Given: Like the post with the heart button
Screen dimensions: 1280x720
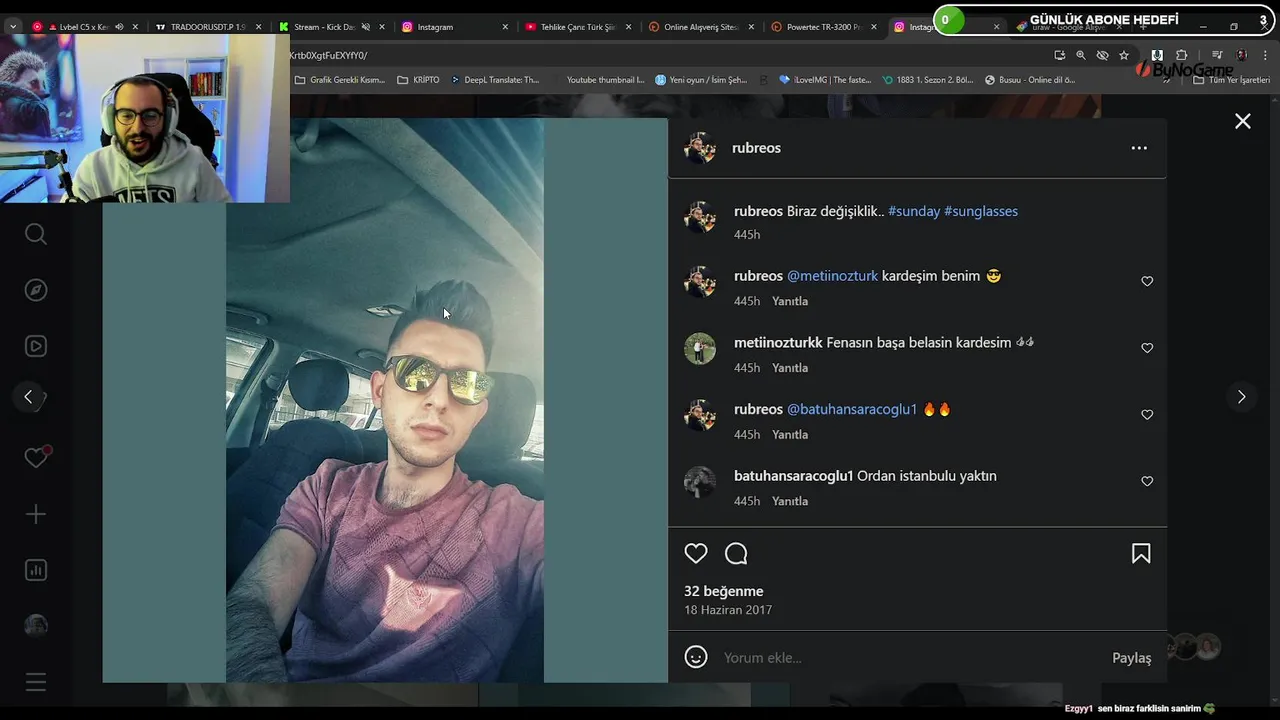Looking at the screenshot, I should [x=696, y=554].
